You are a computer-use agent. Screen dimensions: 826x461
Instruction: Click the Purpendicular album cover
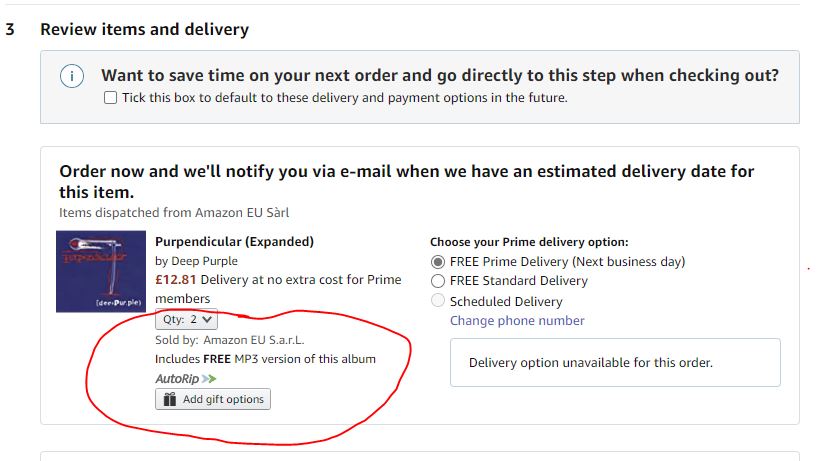pos(100,271)
